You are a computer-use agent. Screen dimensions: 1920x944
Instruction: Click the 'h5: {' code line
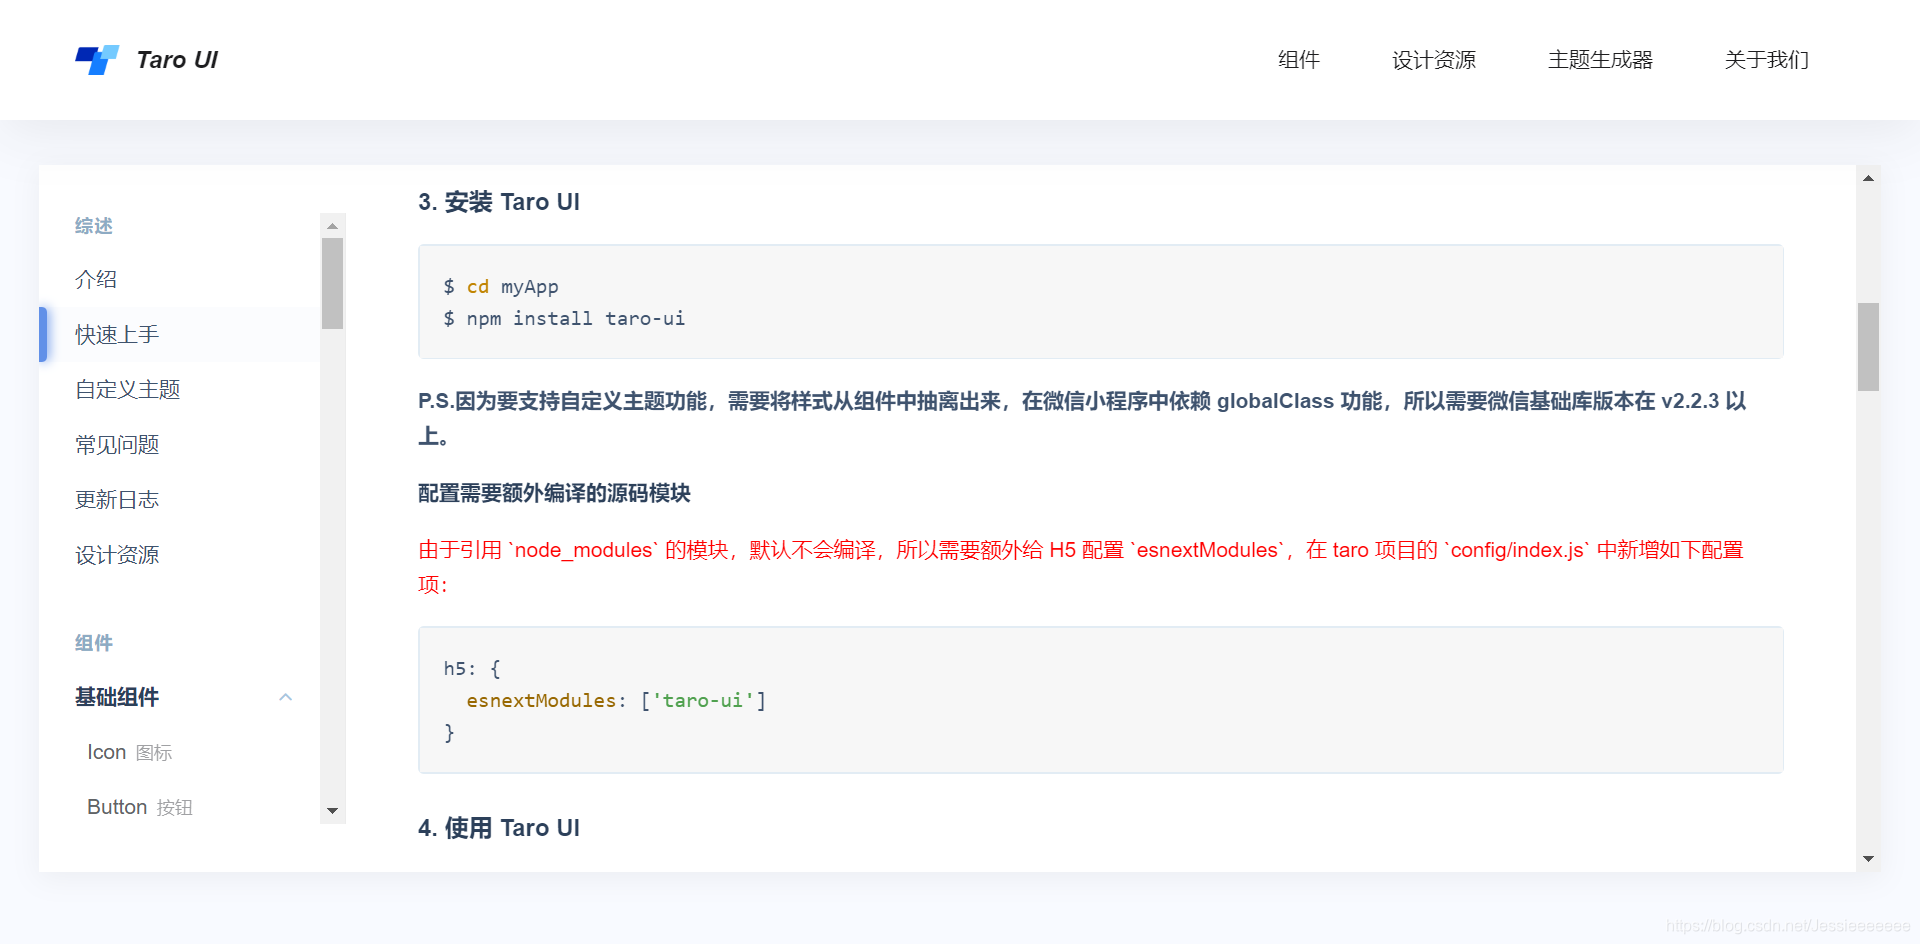tap(472, 669)
